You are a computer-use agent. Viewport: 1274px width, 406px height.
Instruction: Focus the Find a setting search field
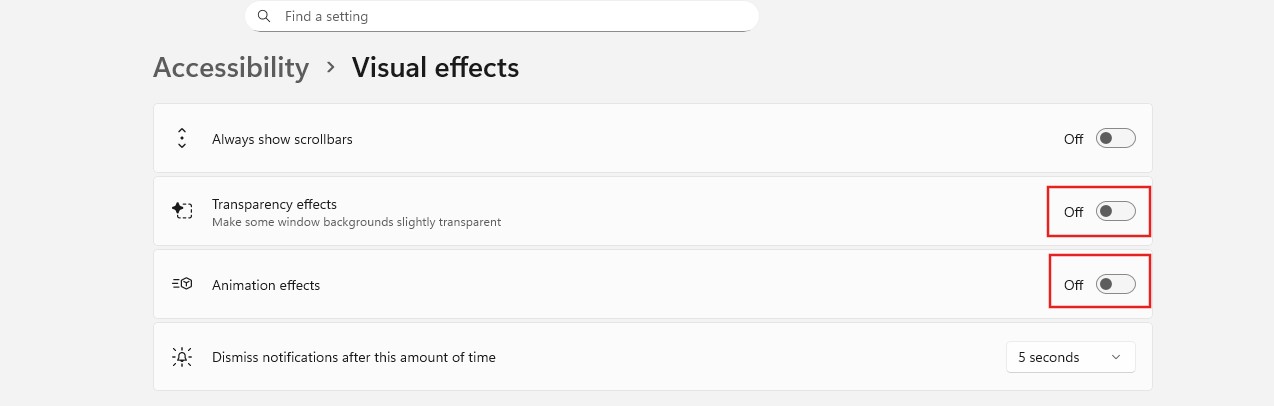(x=500, y=17)
